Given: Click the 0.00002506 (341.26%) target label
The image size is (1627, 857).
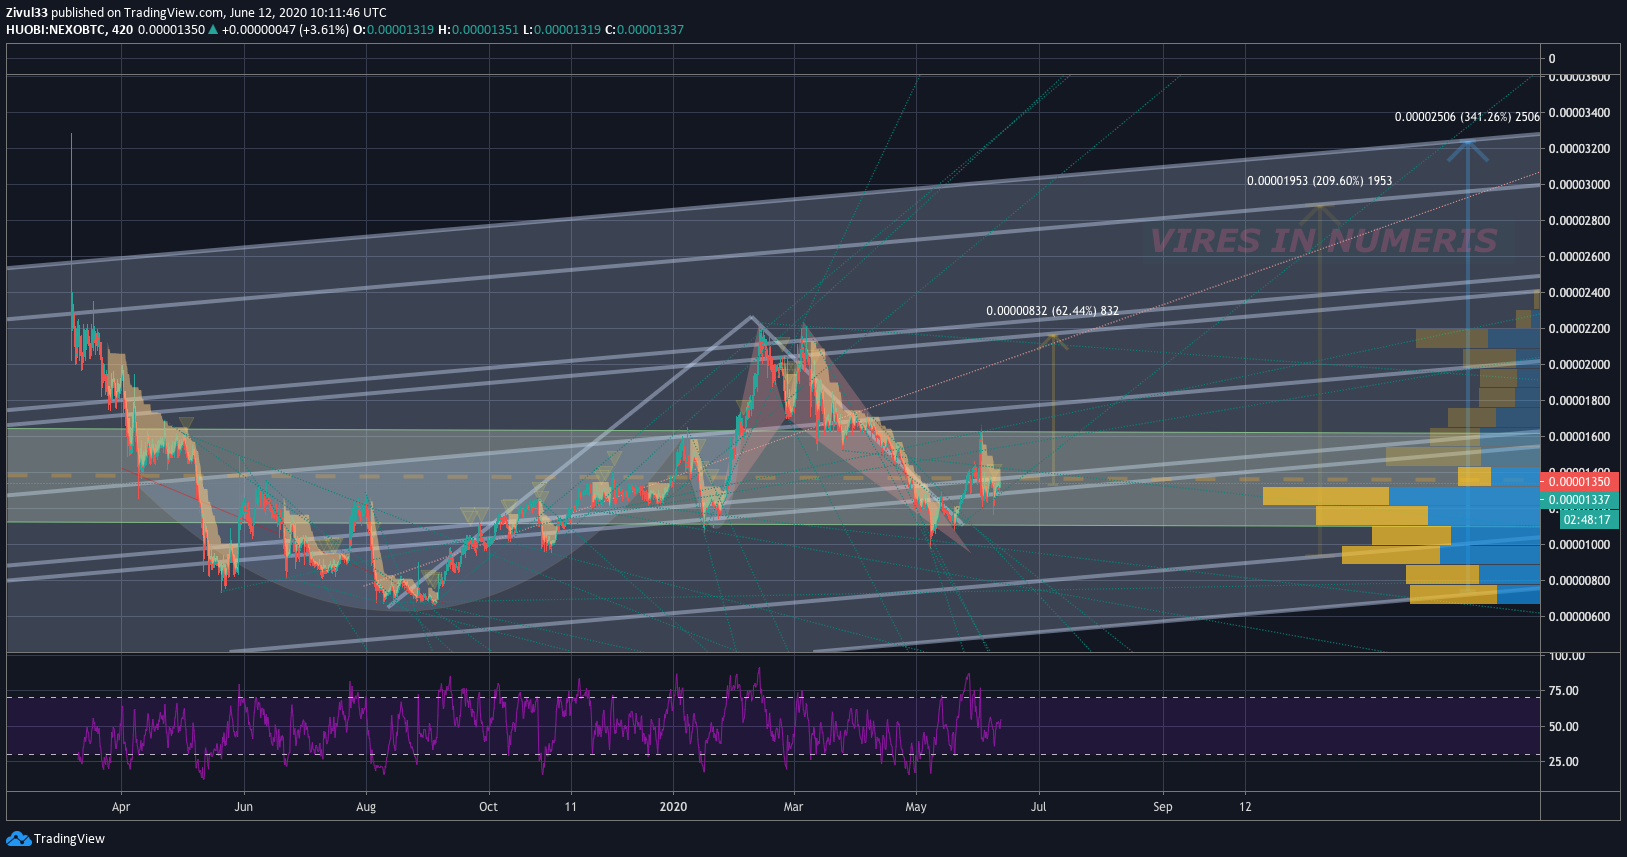Looking at the screenshot, I should pos(1467,117).
